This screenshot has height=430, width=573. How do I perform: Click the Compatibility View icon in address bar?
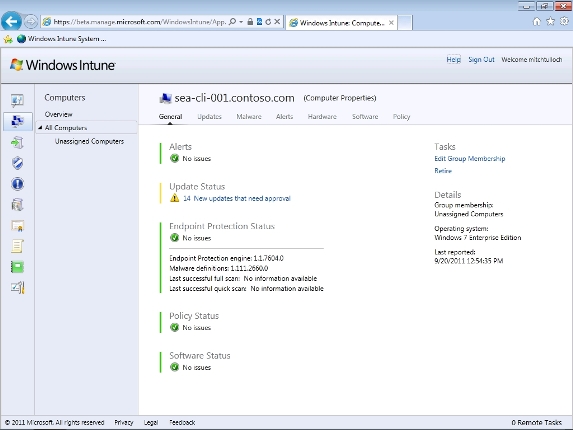259,22
